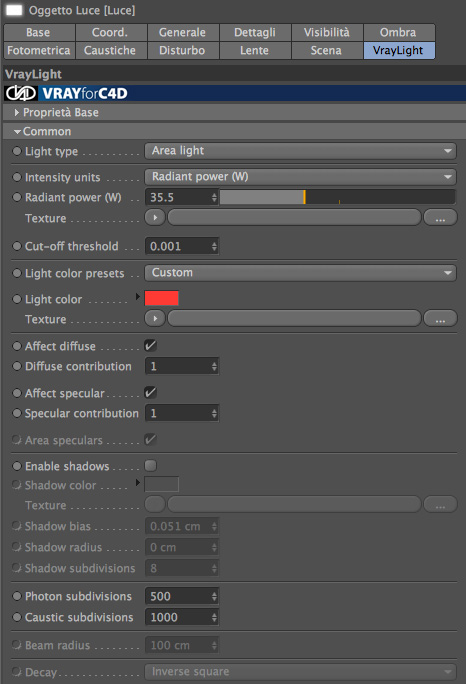Open the Light color texture browse button
Image resolution: width=466 pixels, height=684 pixels.
(x=440, y=318)
